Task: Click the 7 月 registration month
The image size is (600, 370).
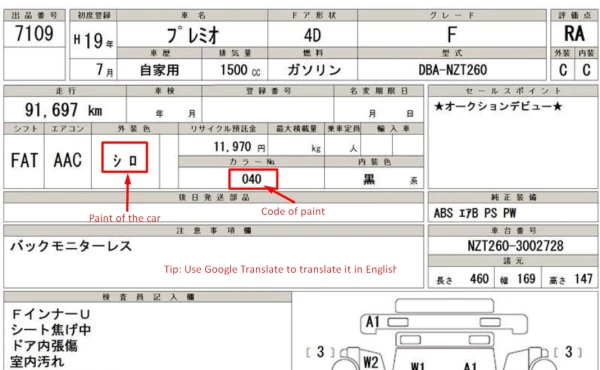Action: click(104, 70)
